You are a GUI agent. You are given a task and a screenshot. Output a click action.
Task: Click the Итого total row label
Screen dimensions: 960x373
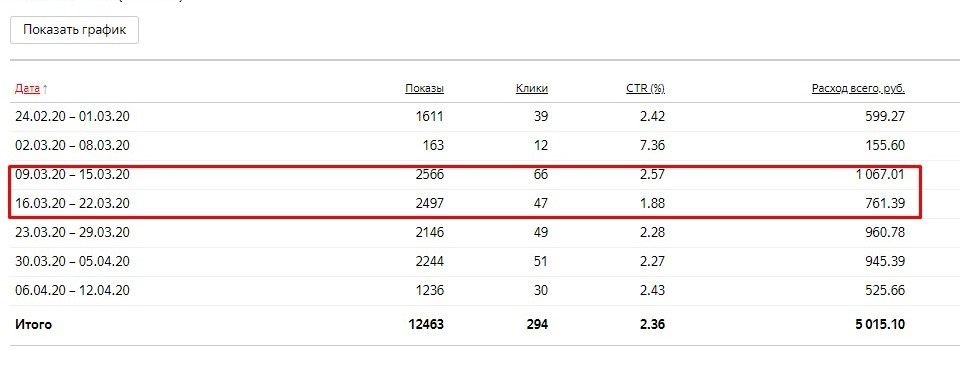click(34, 325)
